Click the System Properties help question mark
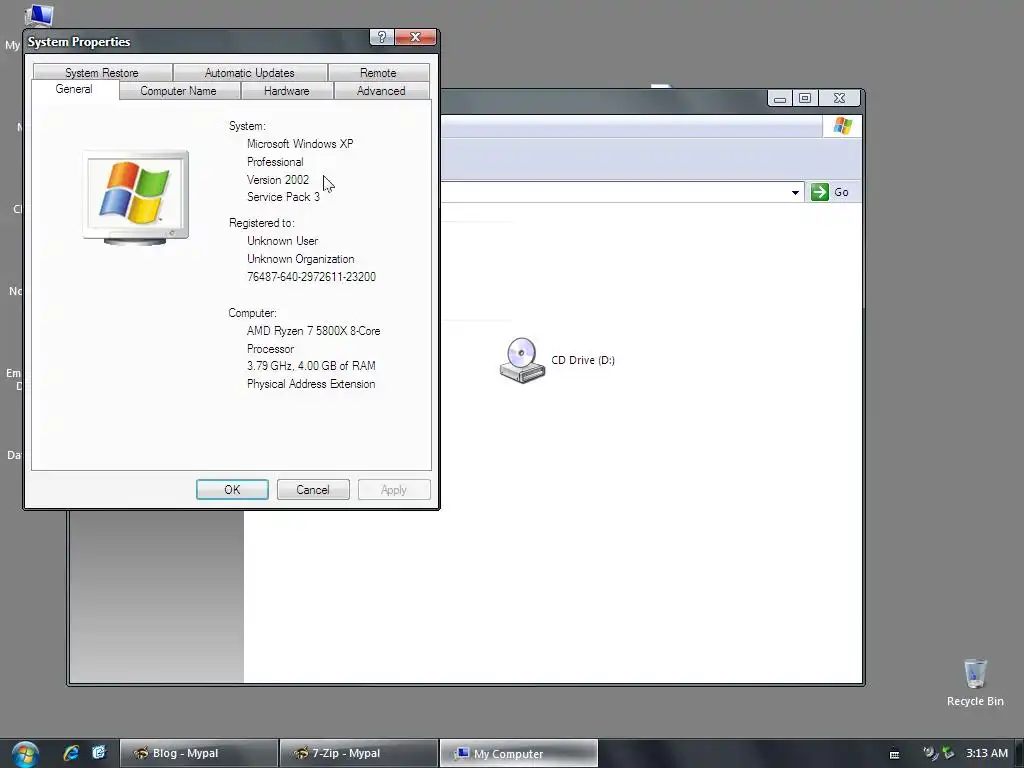This screenshot has height=768, width=1024. (x=381, y=37)
